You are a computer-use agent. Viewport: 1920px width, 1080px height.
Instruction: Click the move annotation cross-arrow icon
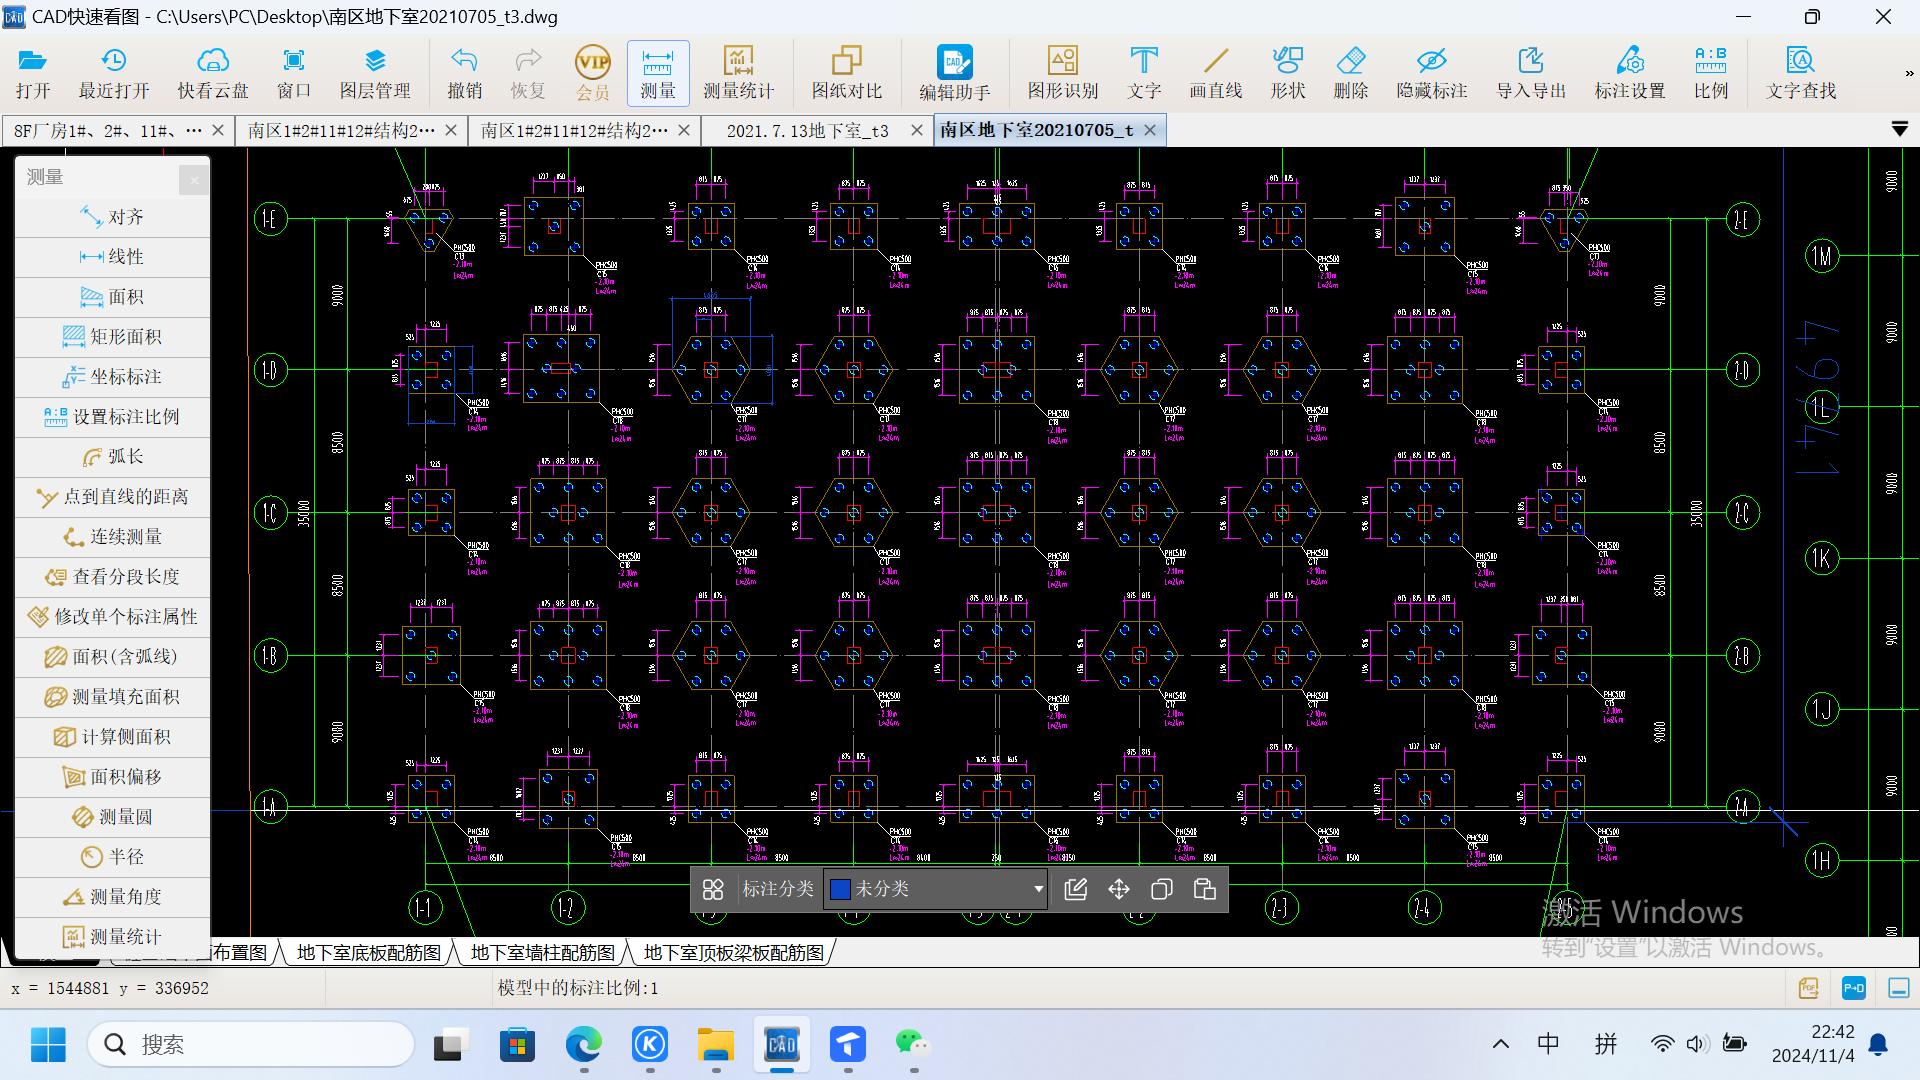pyautogui.click(x=1119, y=889)
